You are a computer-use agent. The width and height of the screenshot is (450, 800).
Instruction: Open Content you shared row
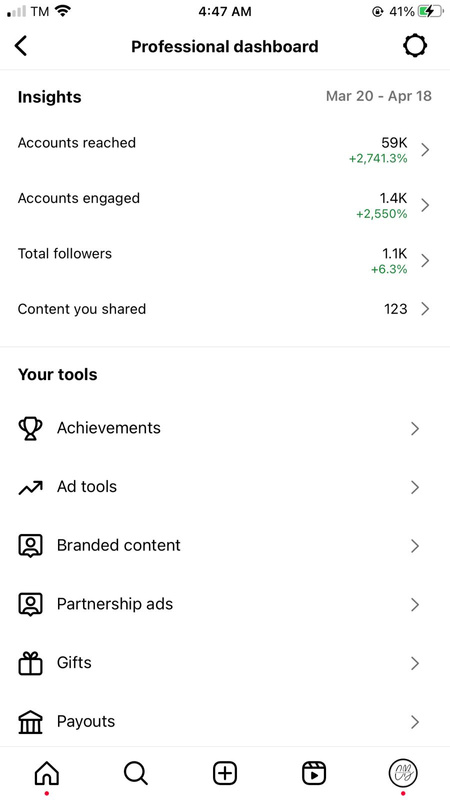coord(225,309)
